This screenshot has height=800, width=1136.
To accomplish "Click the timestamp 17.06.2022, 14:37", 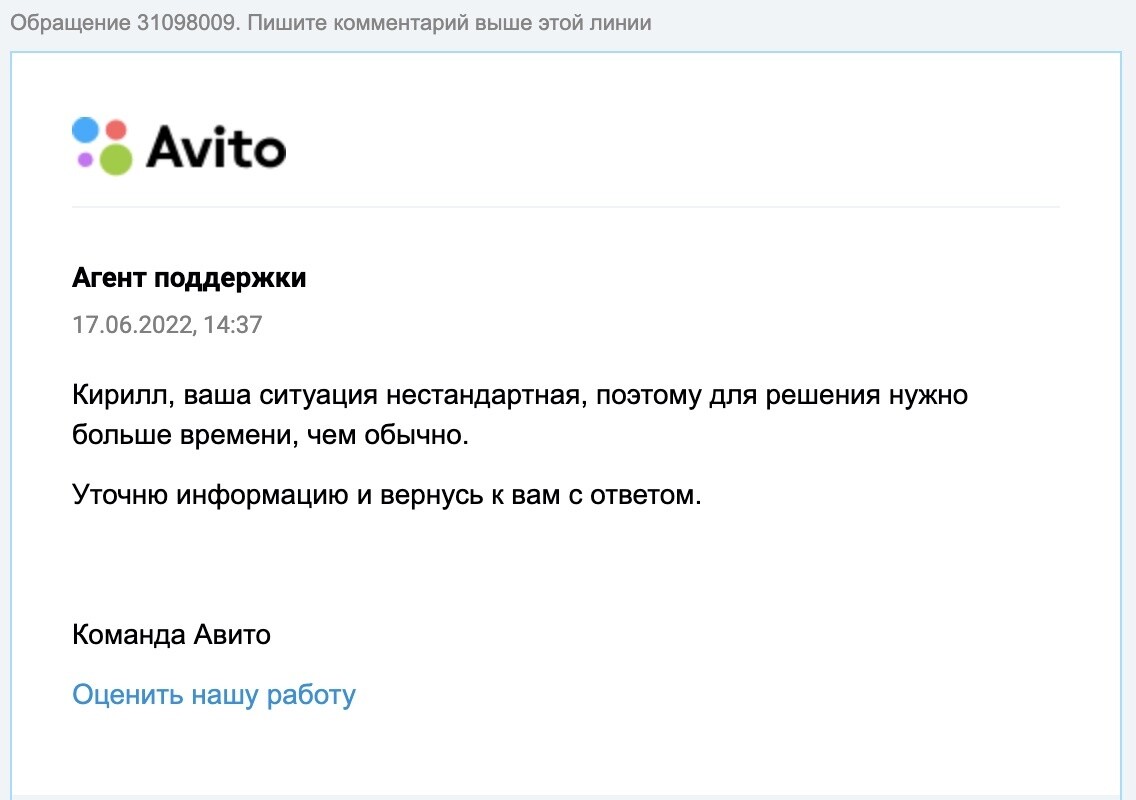I will point(167,325).
